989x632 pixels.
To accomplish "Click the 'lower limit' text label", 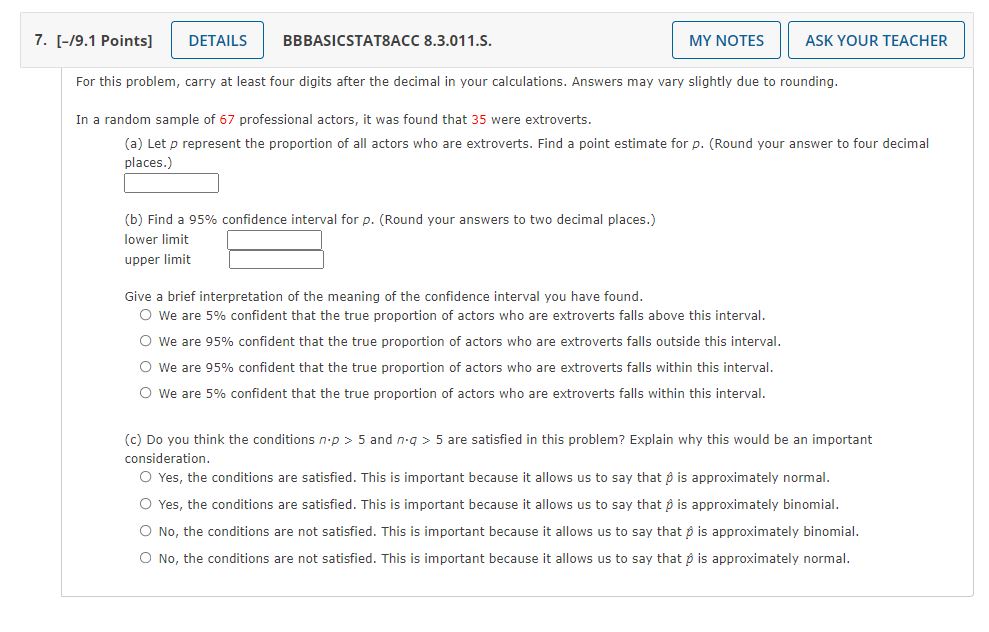I will 155,239.
